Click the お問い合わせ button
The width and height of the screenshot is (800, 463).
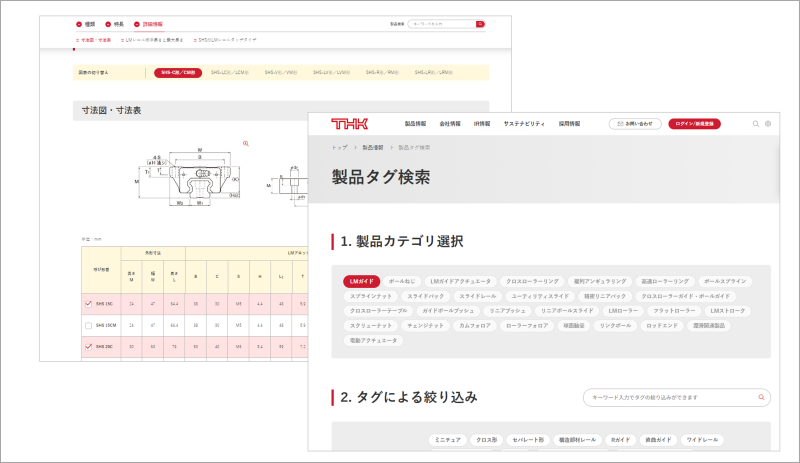636,124
